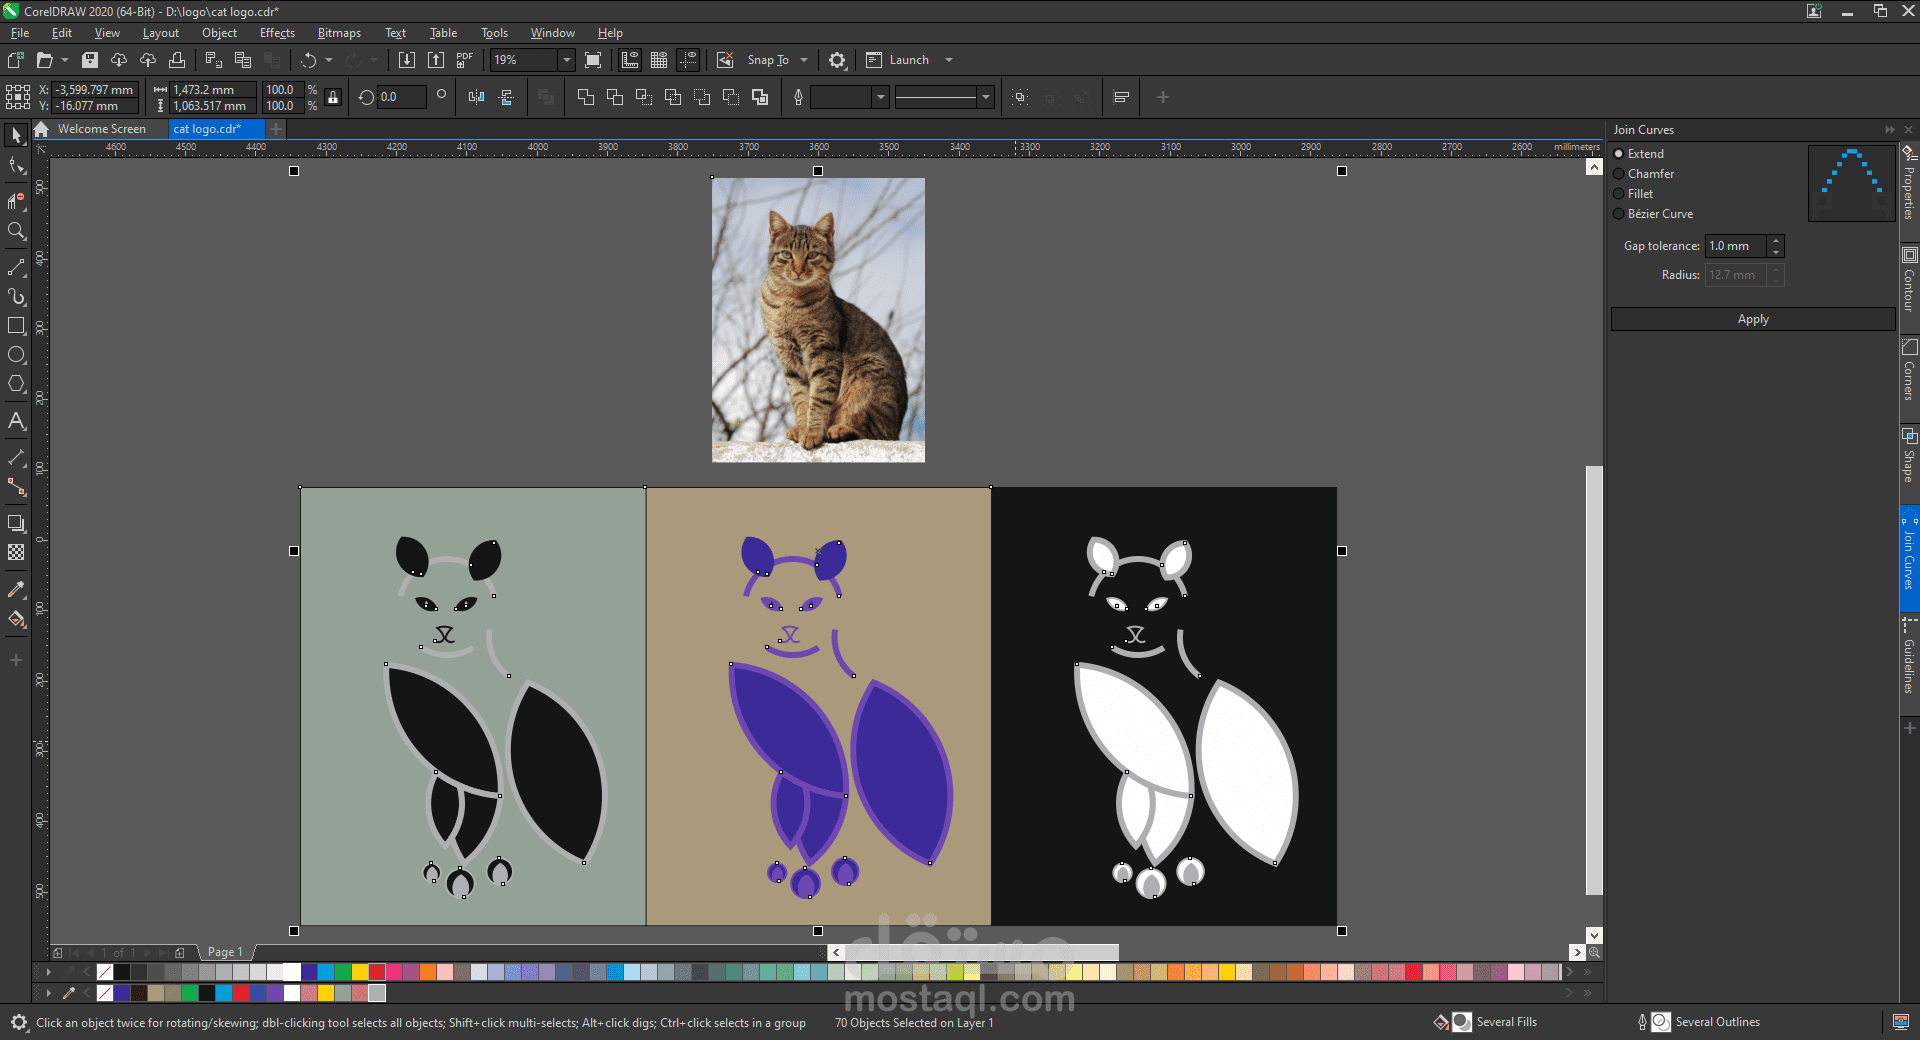The height and width of the screenshot is (1040, 1920).
Task: Choose the Ellipse tool
Action: point(16,355)
